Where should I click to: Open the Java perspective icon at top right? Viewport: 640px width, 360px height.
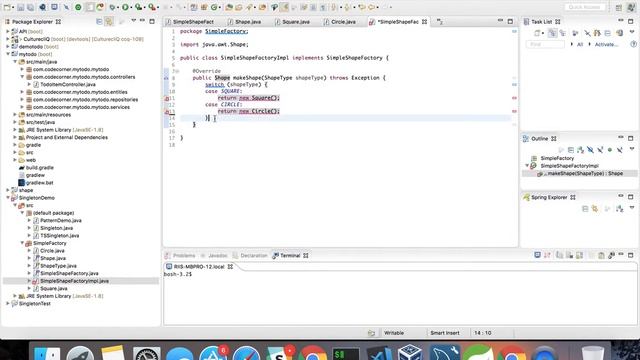[x=631, y=7]
